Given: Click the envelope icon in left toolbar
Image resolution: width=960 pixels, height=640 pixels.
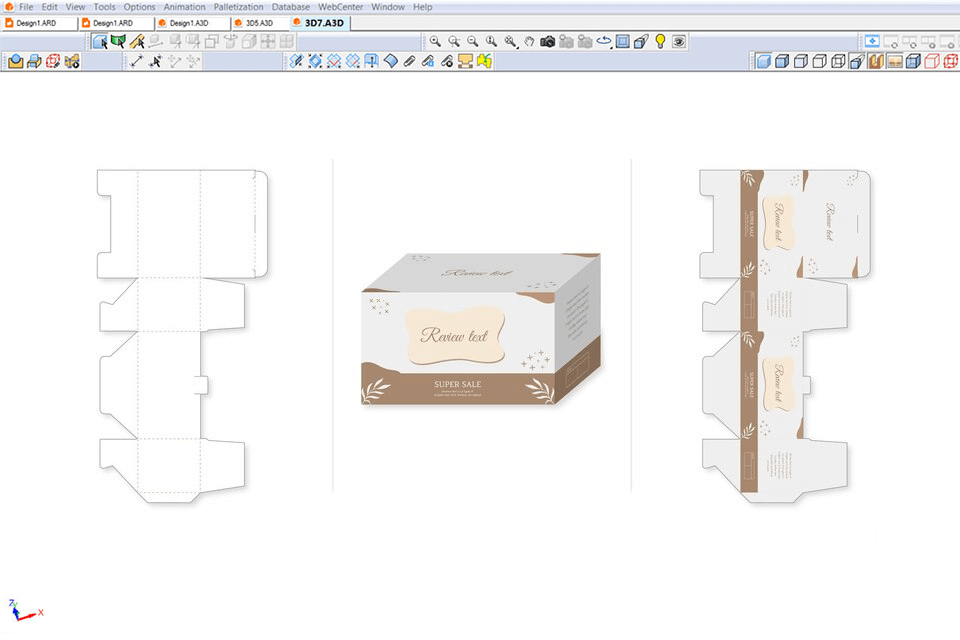Looking at the screenshot, I should [15, 61].
